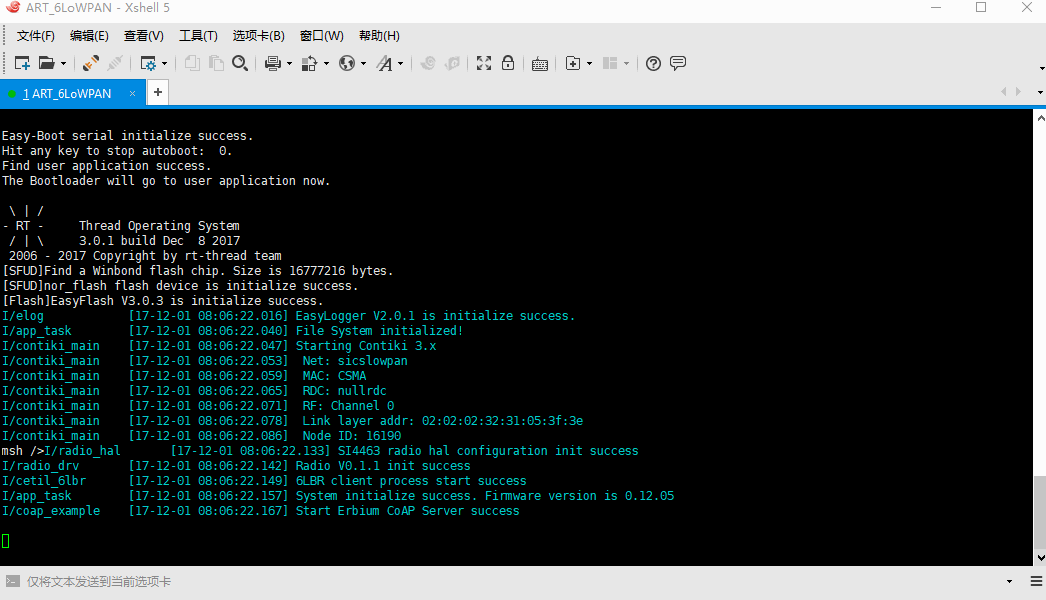
Task: Click the Copy icon in toolbar
Action: click(192, 63)
